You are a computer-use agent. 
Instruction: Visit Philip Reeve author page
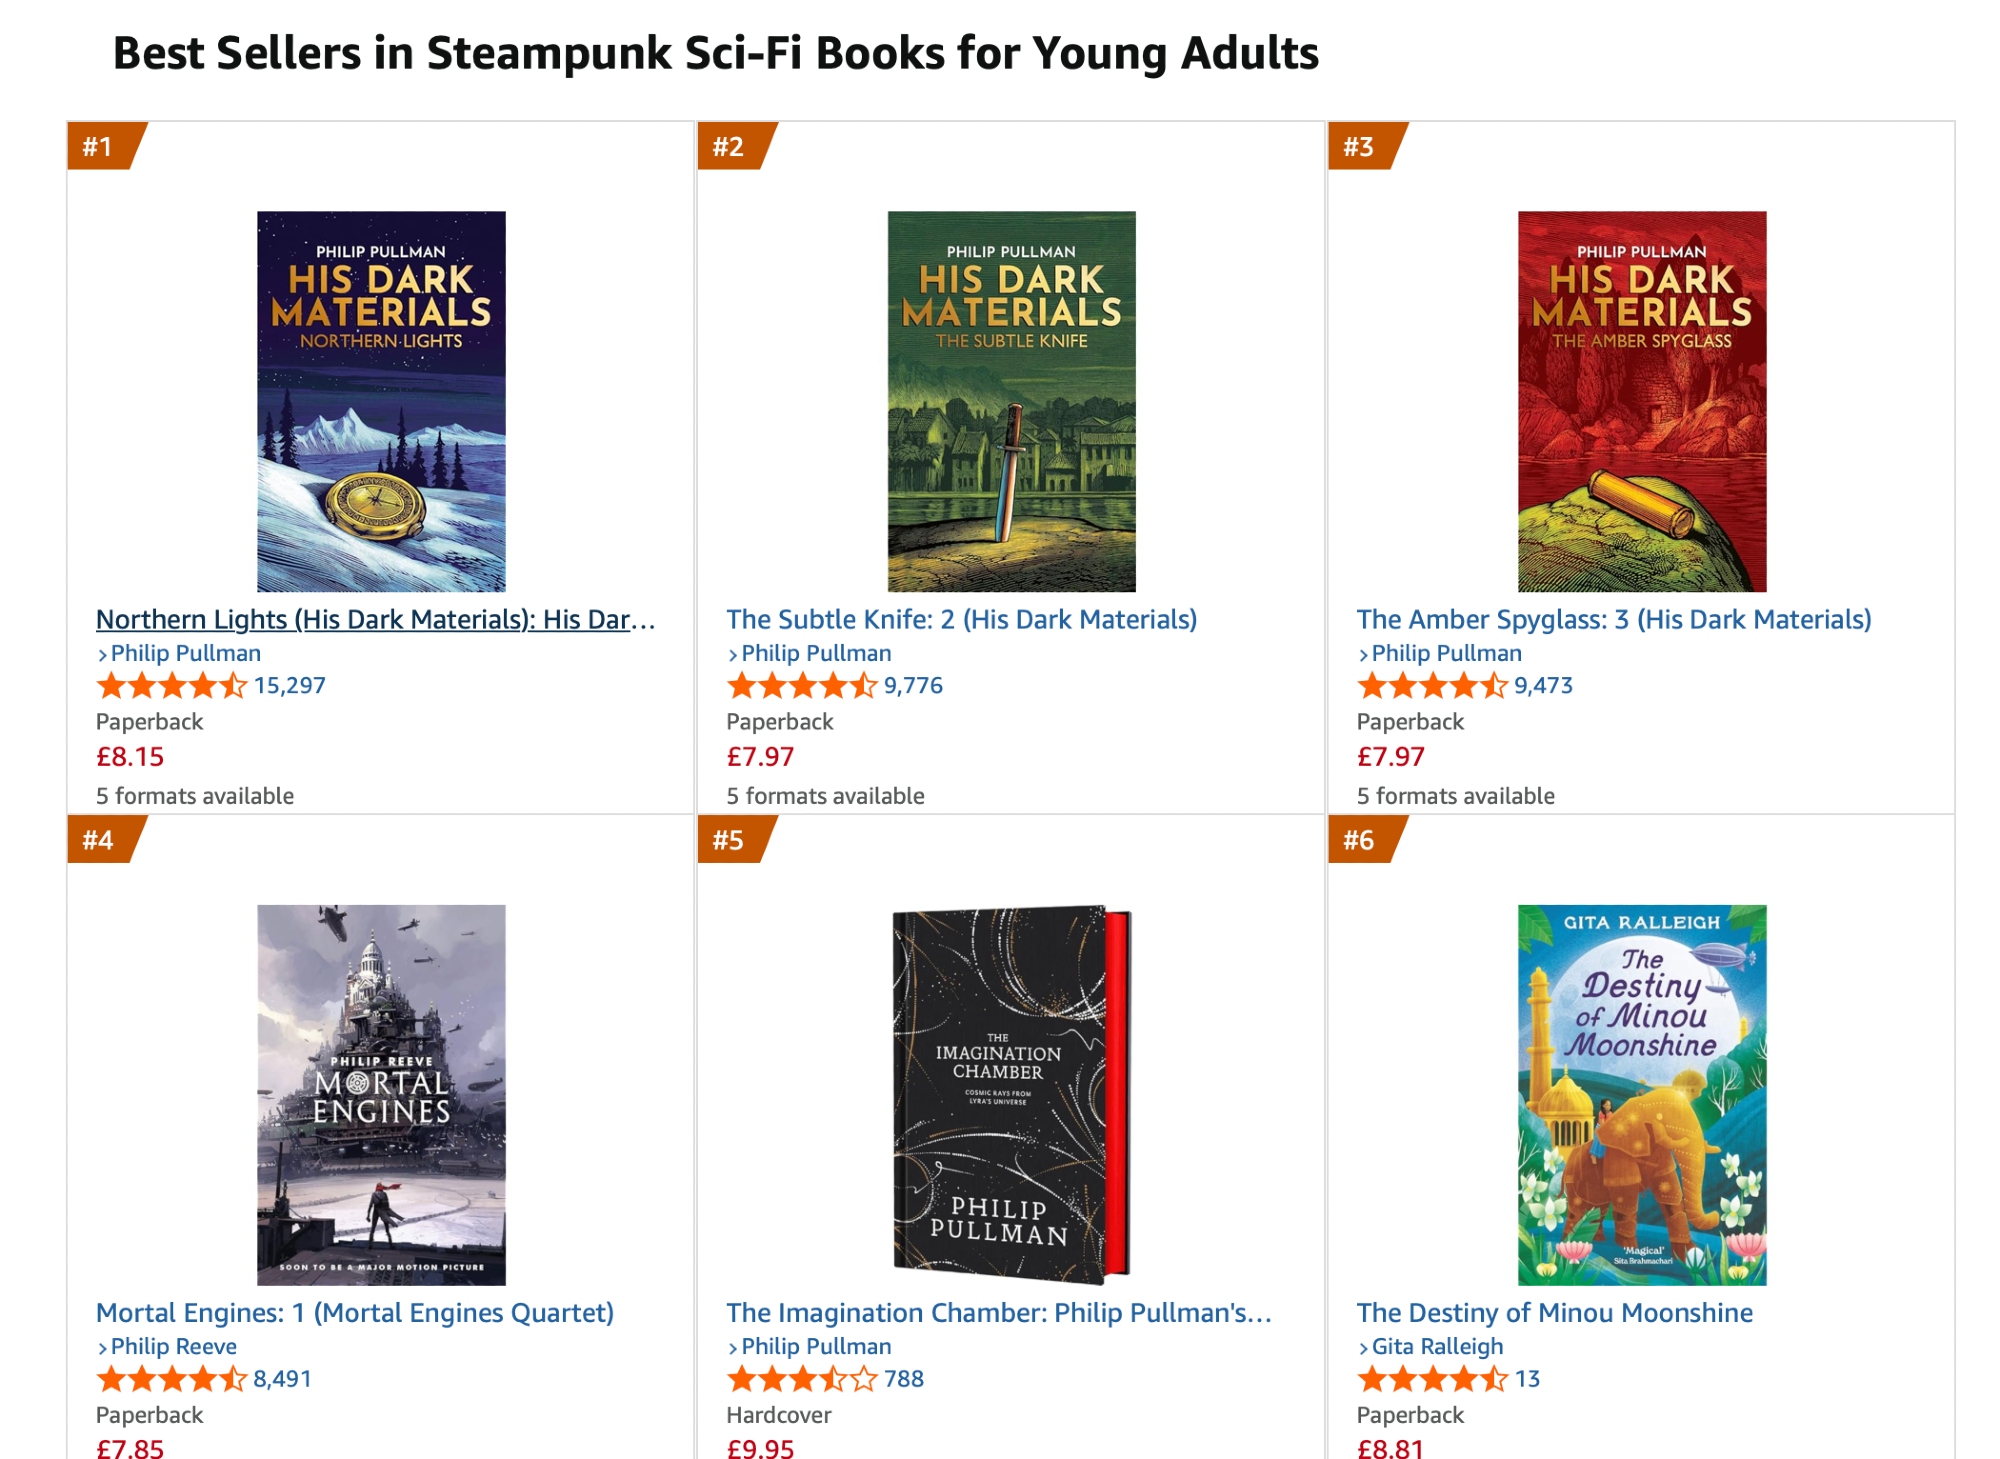[x=173, y=1347]
